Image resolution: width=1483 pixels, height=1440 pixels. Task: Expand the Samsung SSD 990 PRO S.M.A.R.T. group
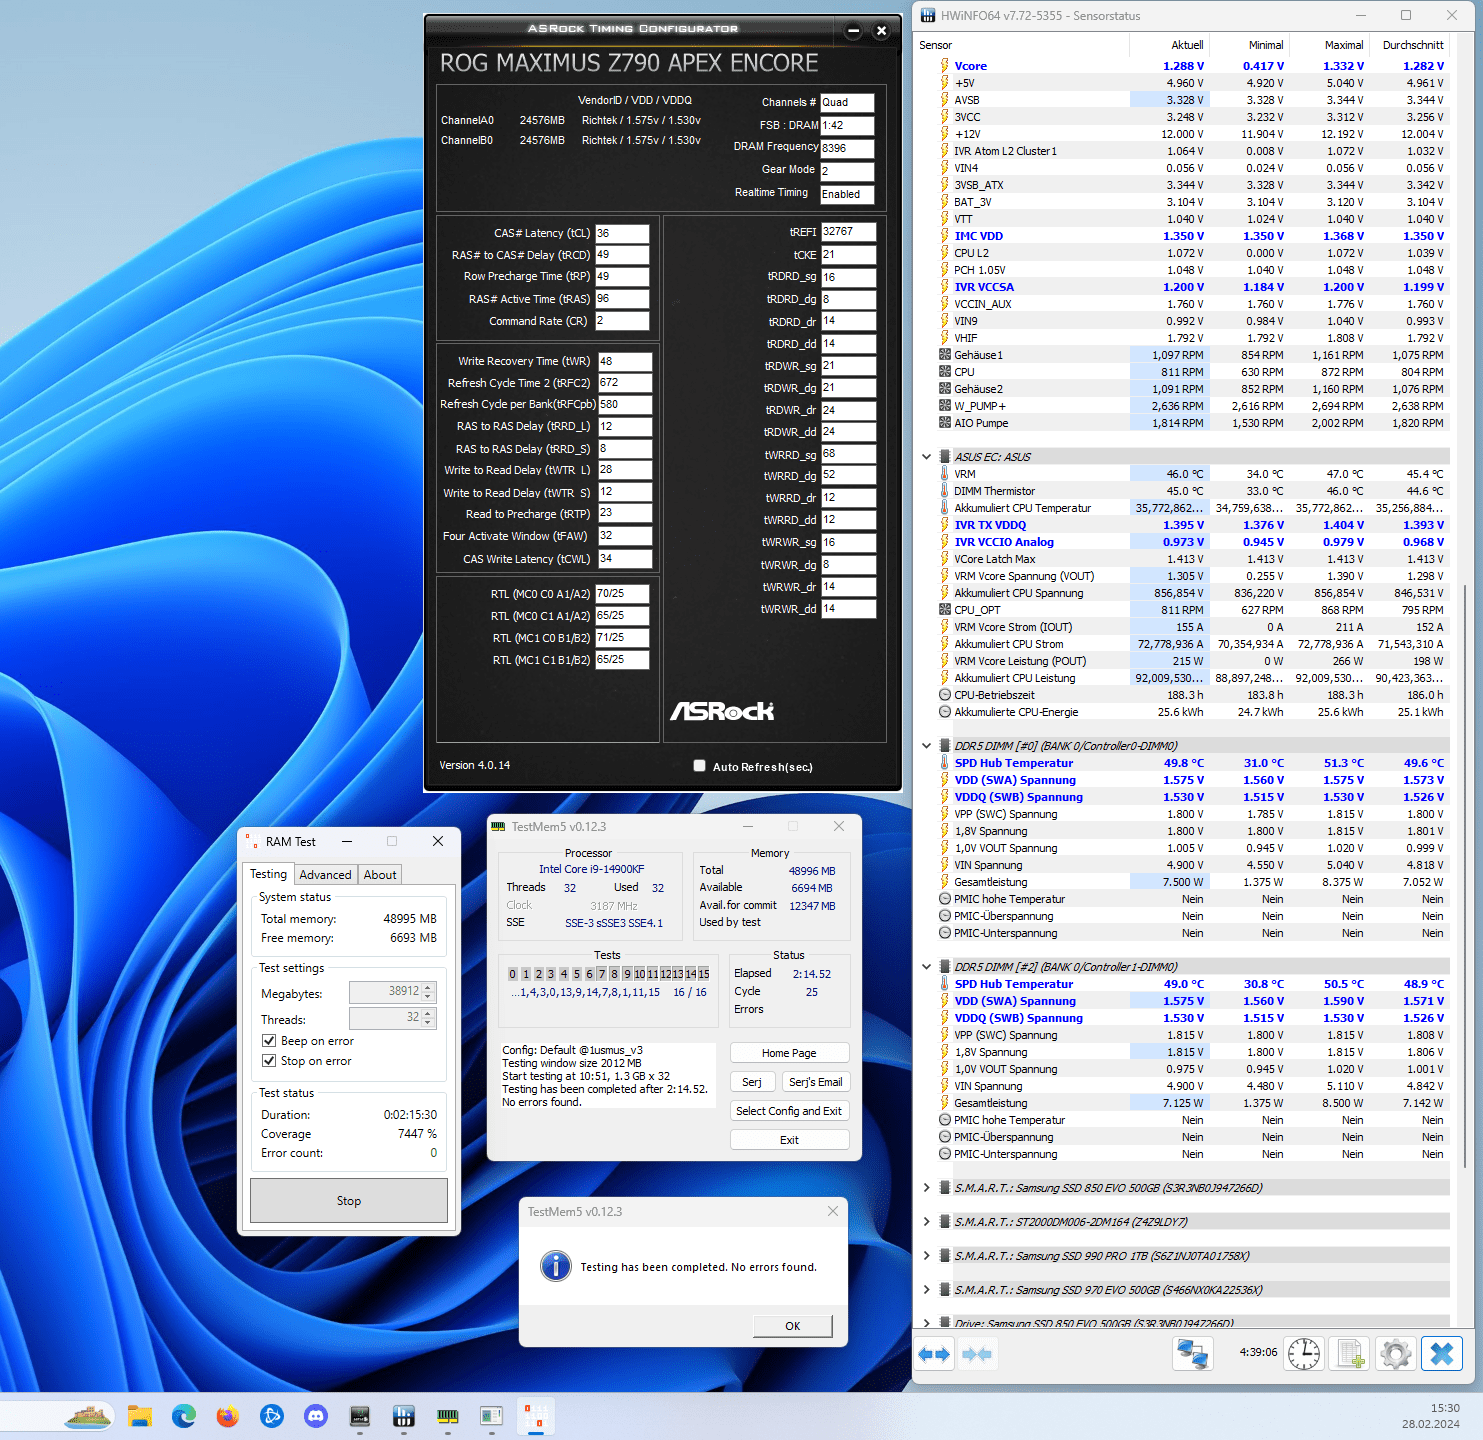click(927, 1256)
